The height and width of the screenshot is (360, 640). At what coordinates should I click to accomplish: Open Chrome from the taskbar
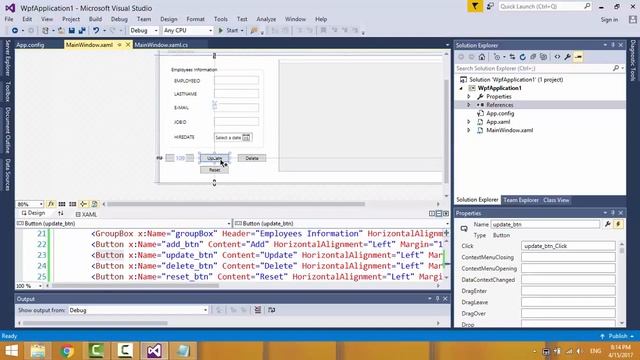pyautogui.click(x=67, y=351)
